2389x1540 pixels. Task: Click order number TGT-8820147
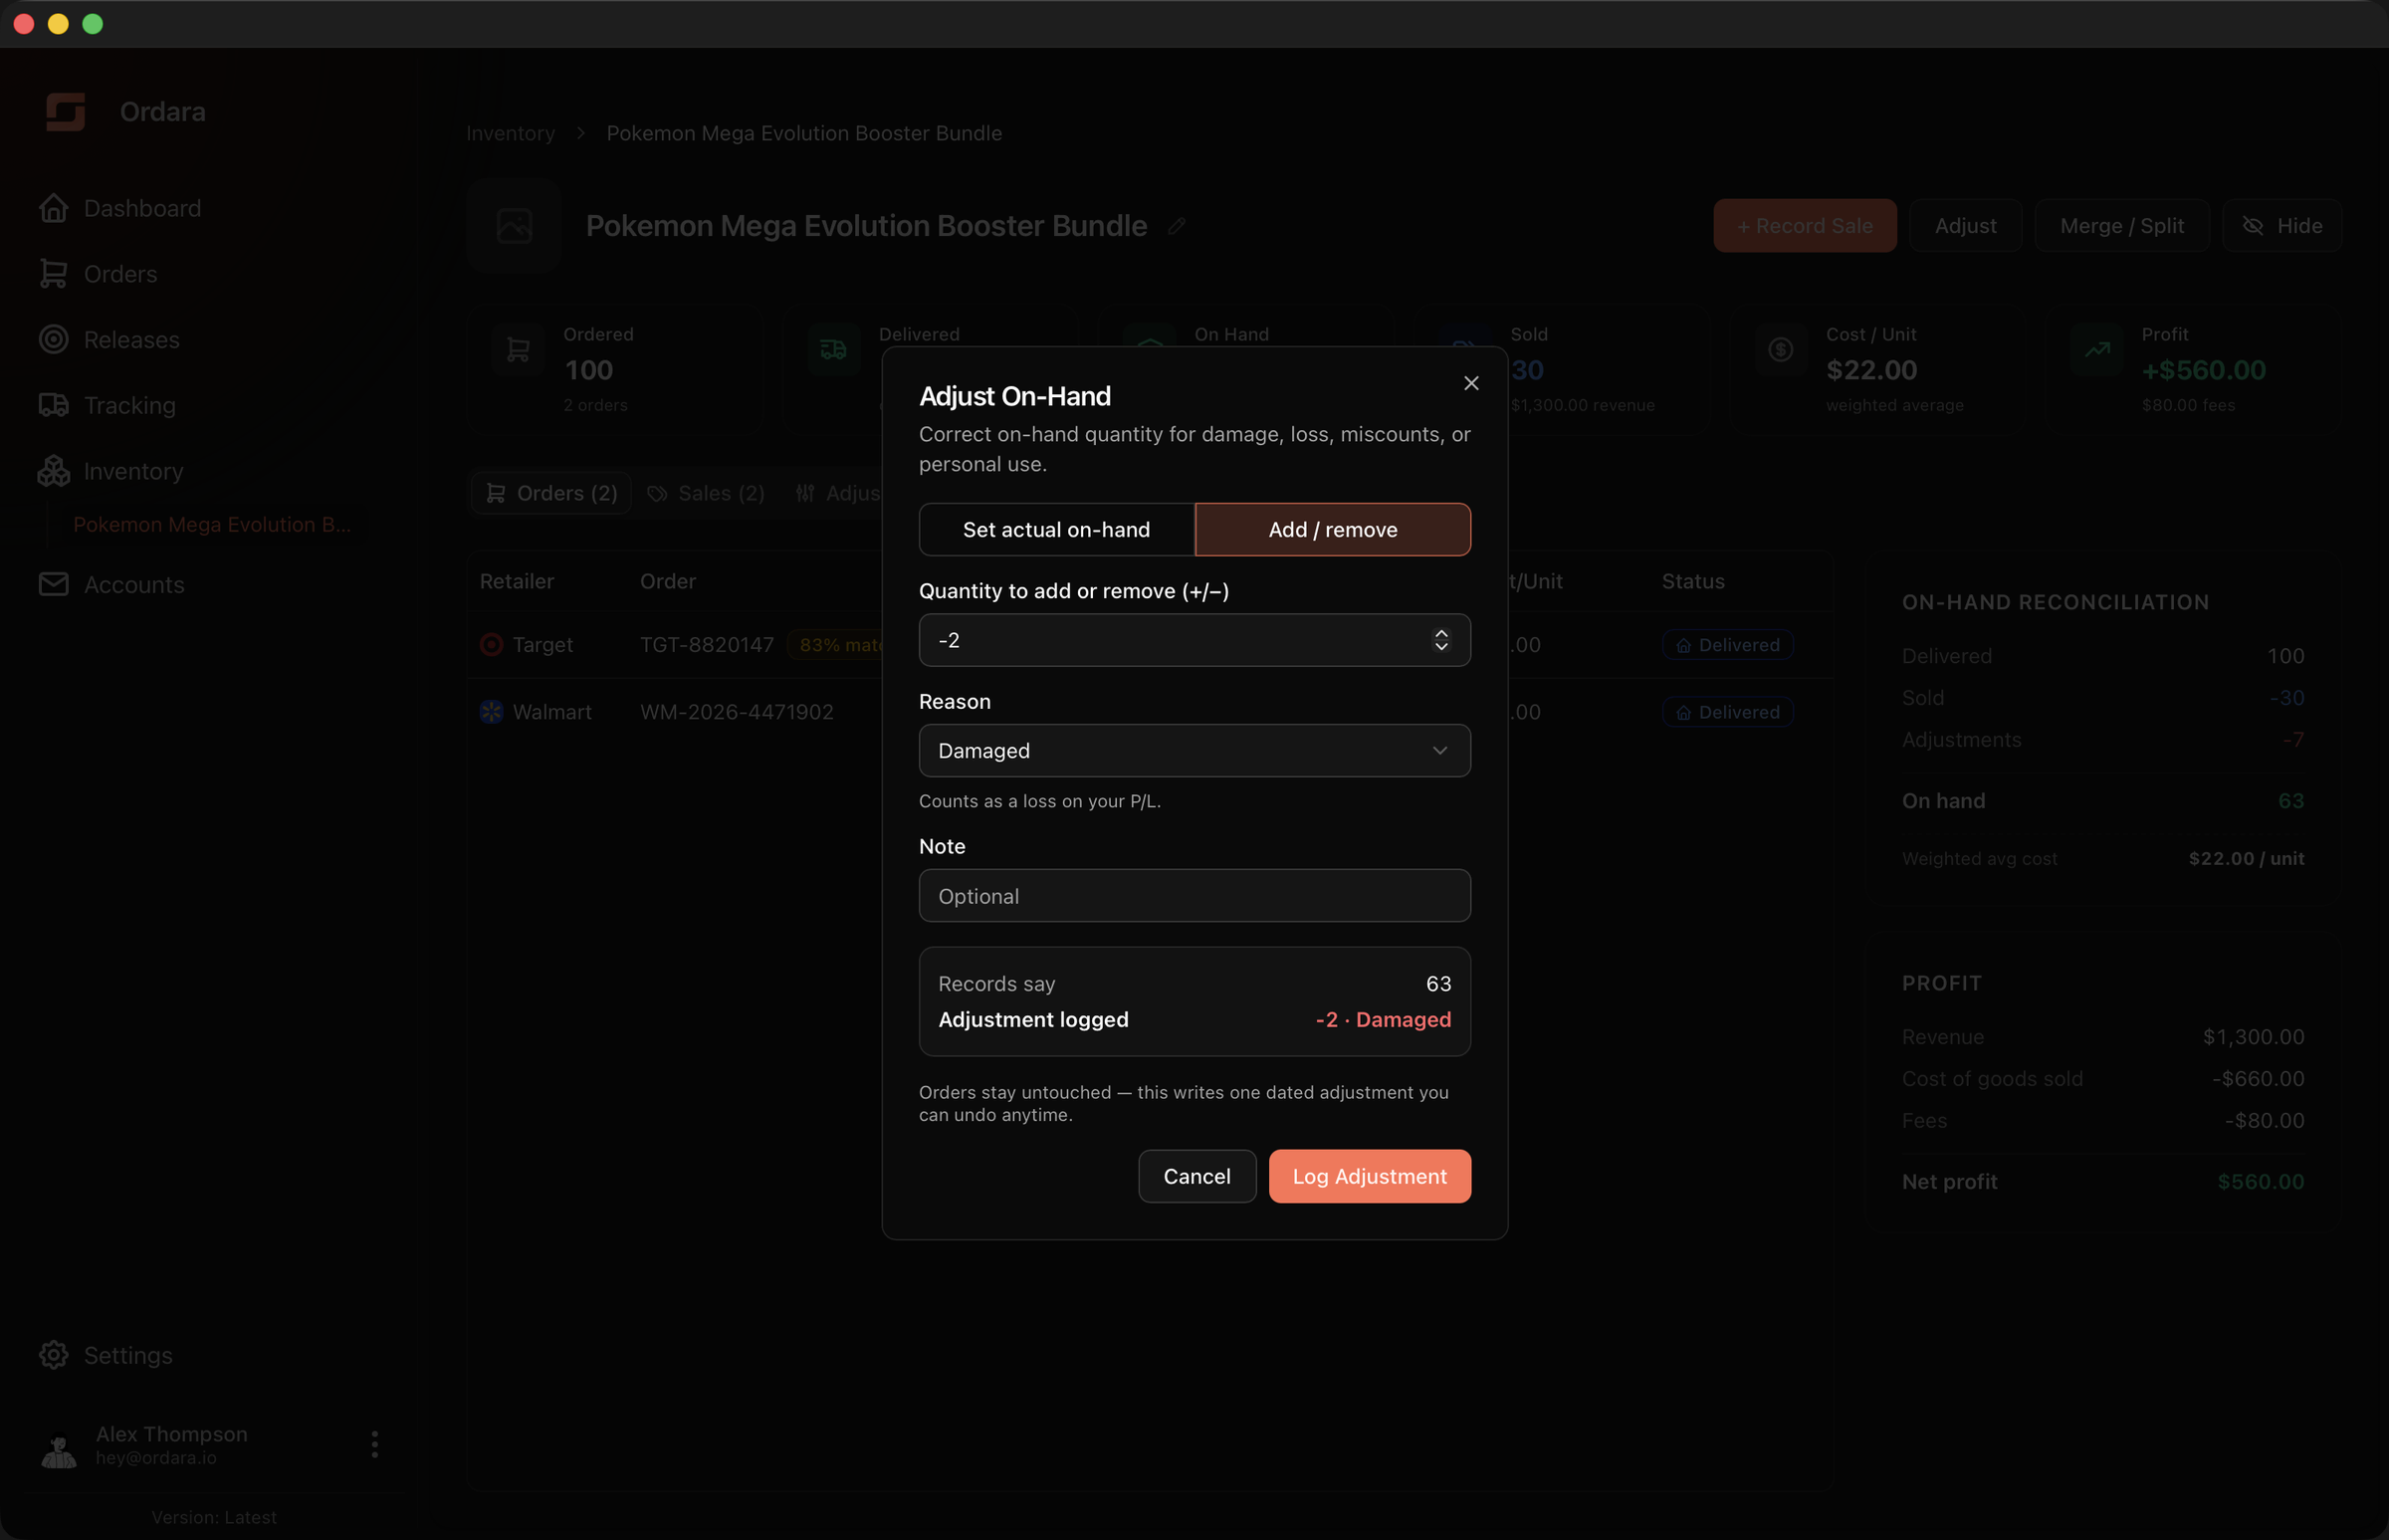coord(707,645)
